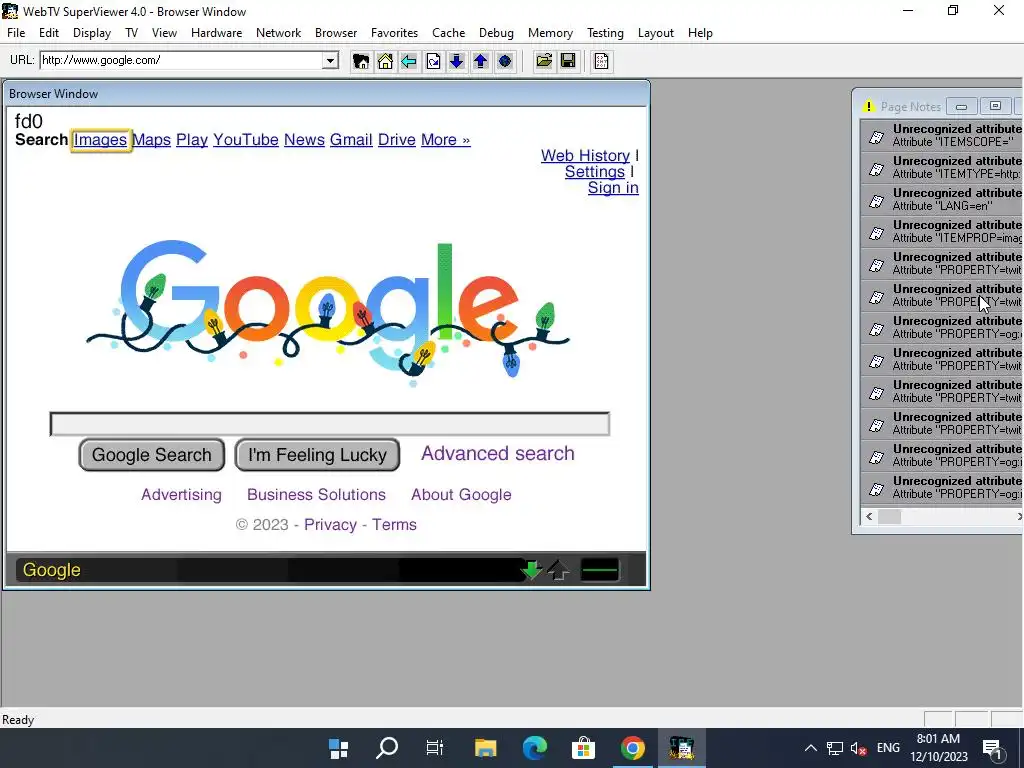Open Microsoft Store from the taskbar
Viewport: 1024px width, 768px height.
(583, 748)
